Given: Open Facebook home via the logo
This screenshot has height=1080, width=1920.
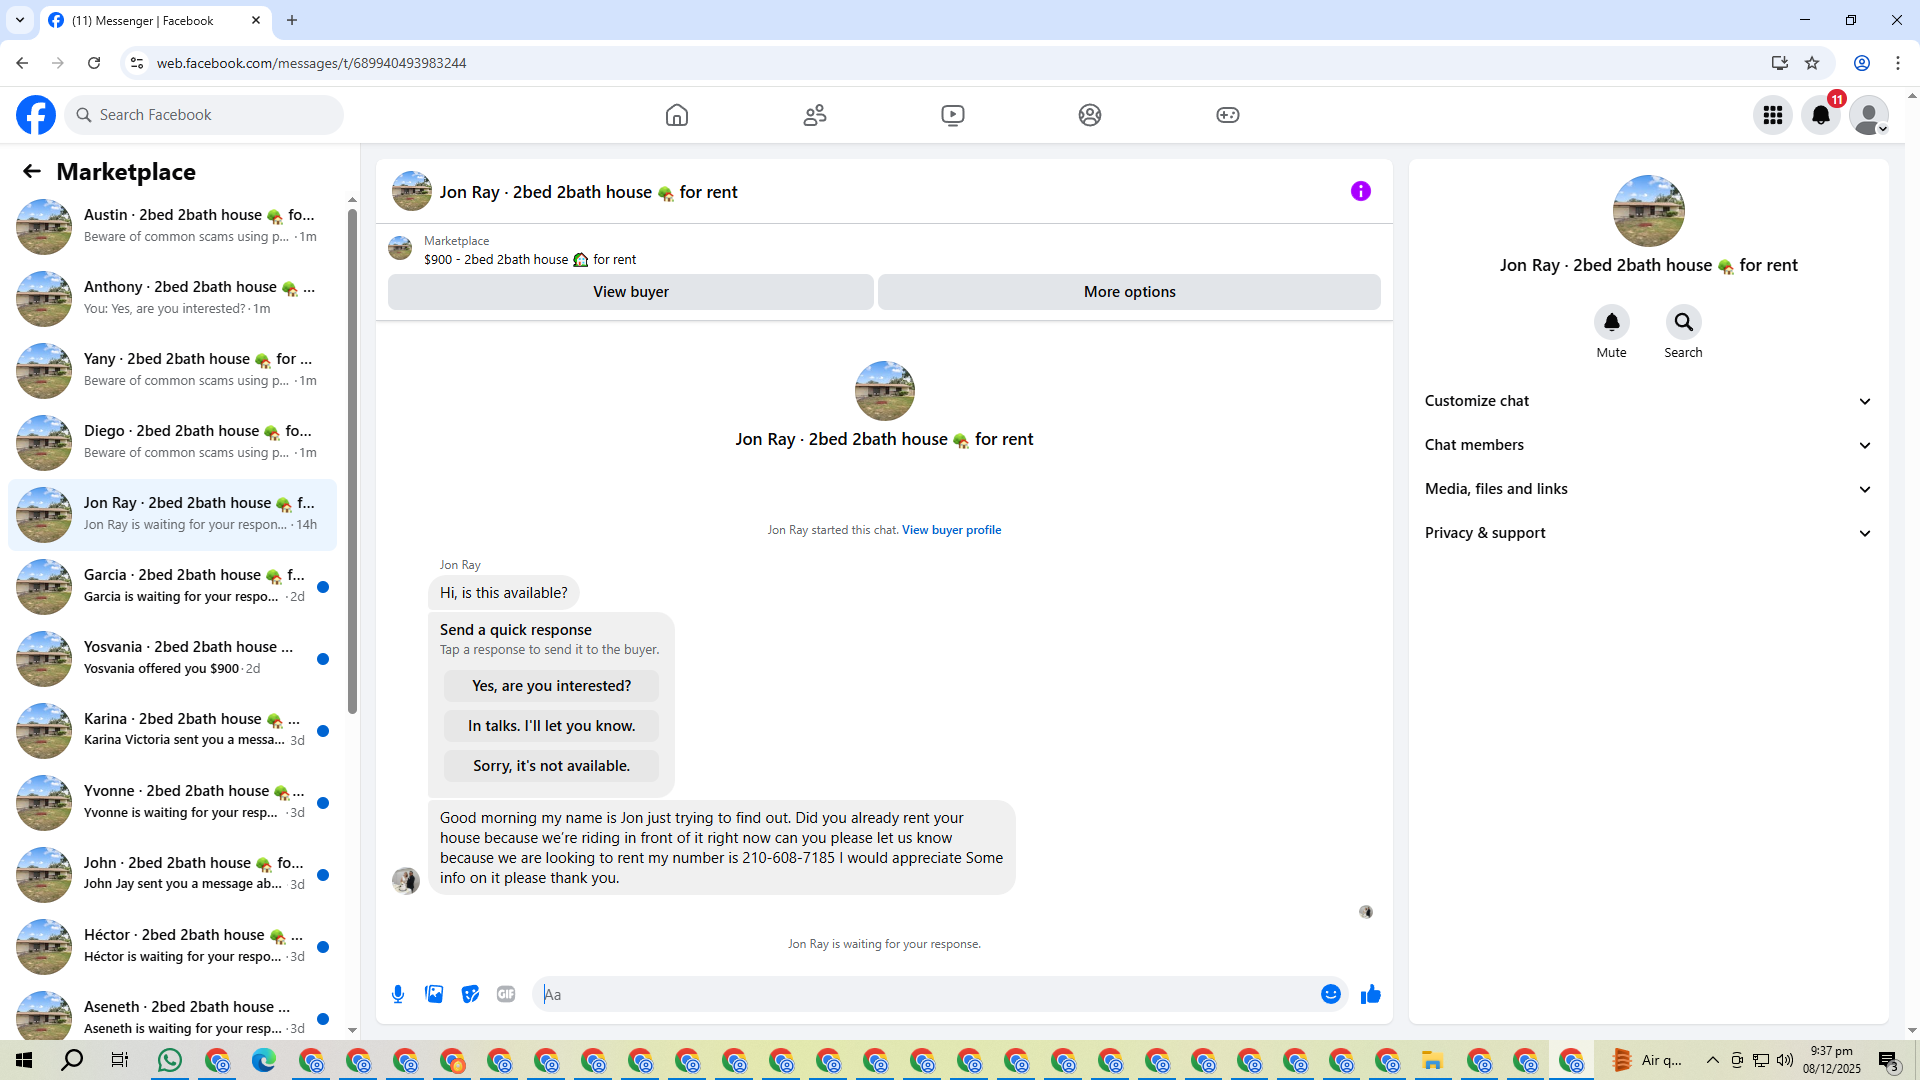Looking at the screenshot, I should point(36,115).
